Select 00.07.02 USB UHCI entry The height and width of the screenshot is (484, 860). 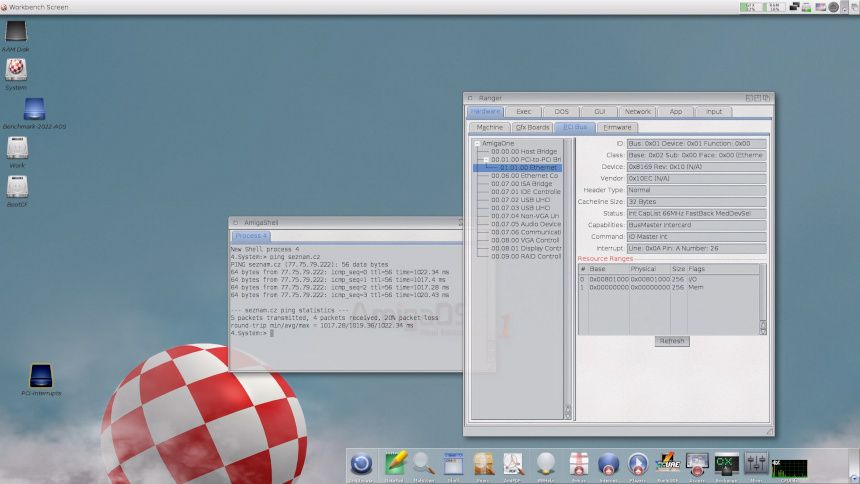click(520, 200)
